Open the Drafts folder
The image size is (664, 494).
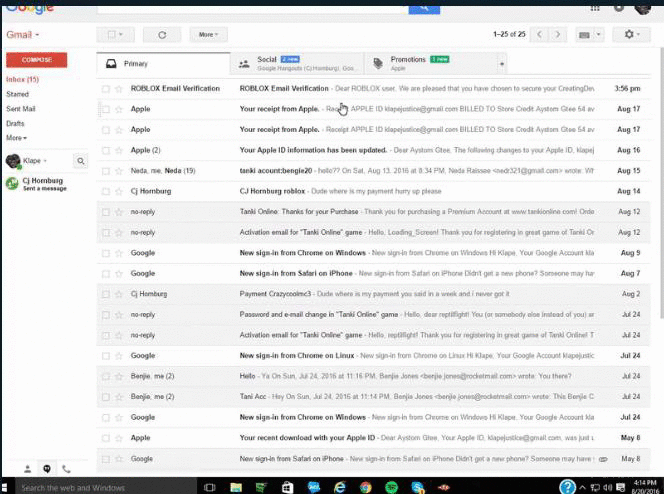(15, 124)
